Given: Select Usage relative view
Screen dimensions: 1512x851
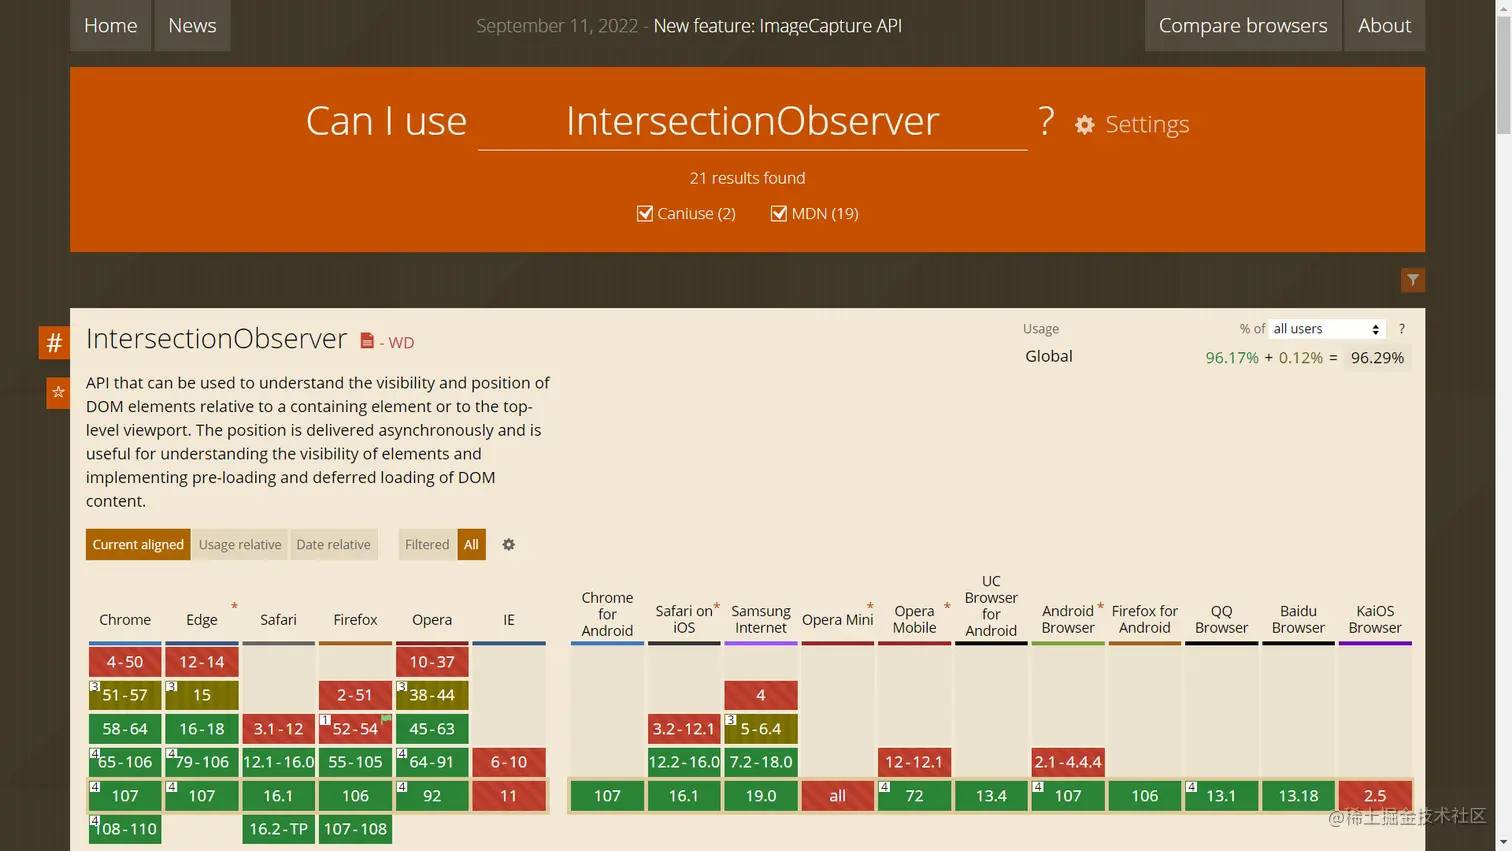Looking at the screenshot, I should (240, 544).
